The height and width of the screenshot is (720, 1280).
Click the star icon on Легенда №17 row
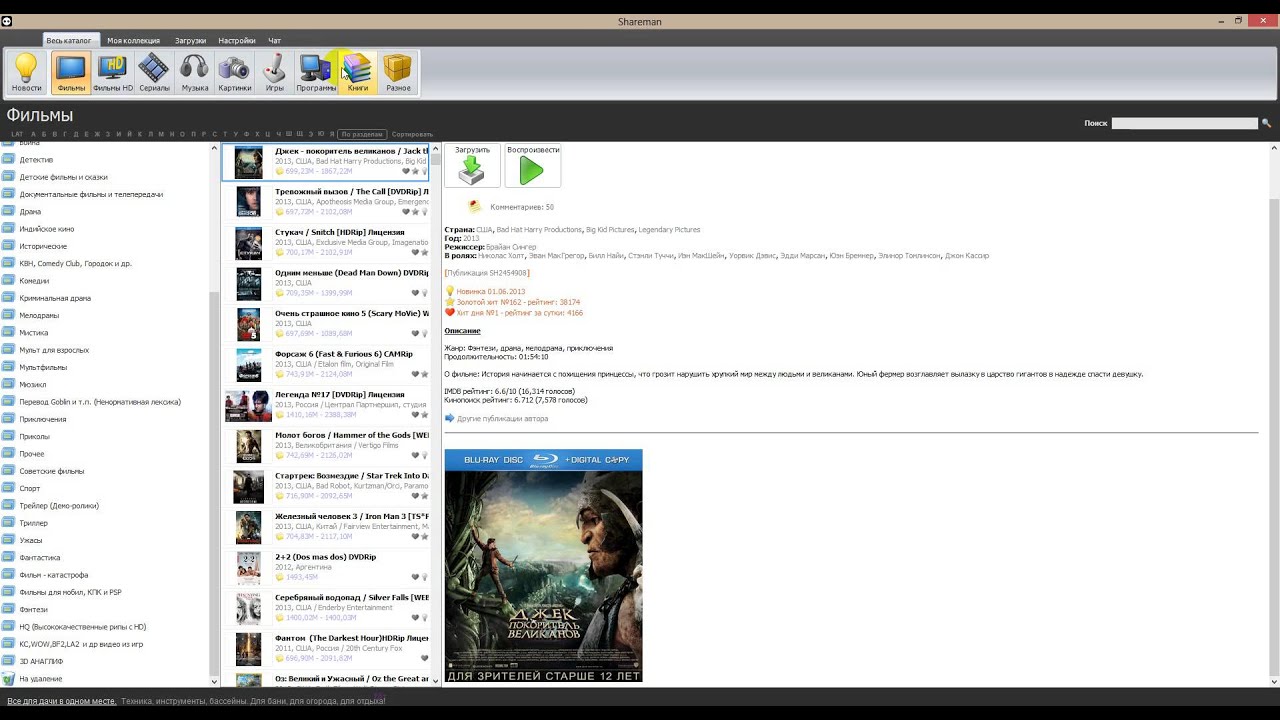pos(424,414)
